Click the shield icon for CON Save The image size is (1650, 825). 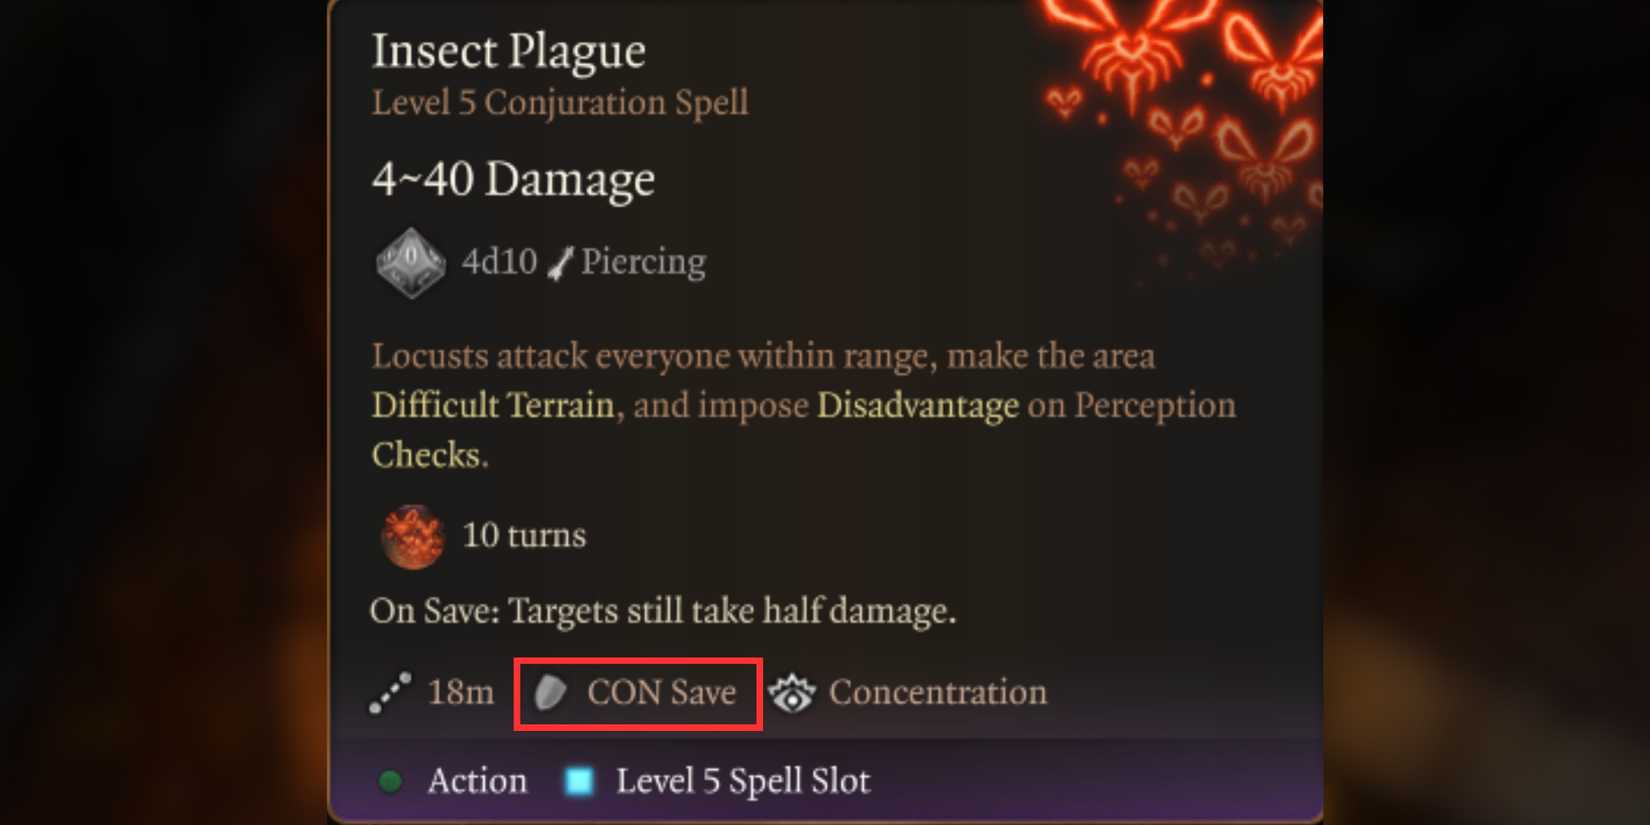tap(551, 692)
